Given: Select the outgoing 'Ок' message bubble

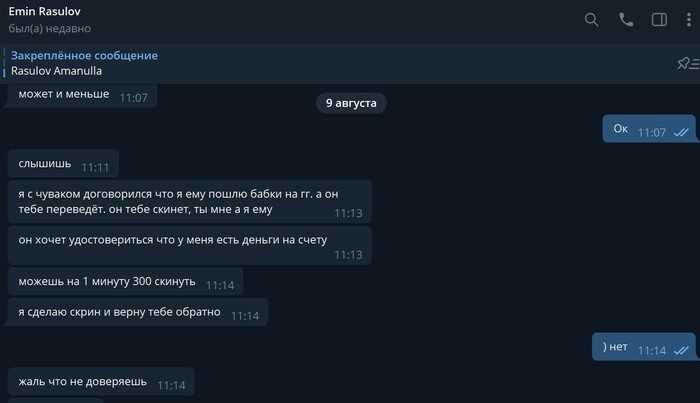Looking at the screenshot, I should pos(649,129).
